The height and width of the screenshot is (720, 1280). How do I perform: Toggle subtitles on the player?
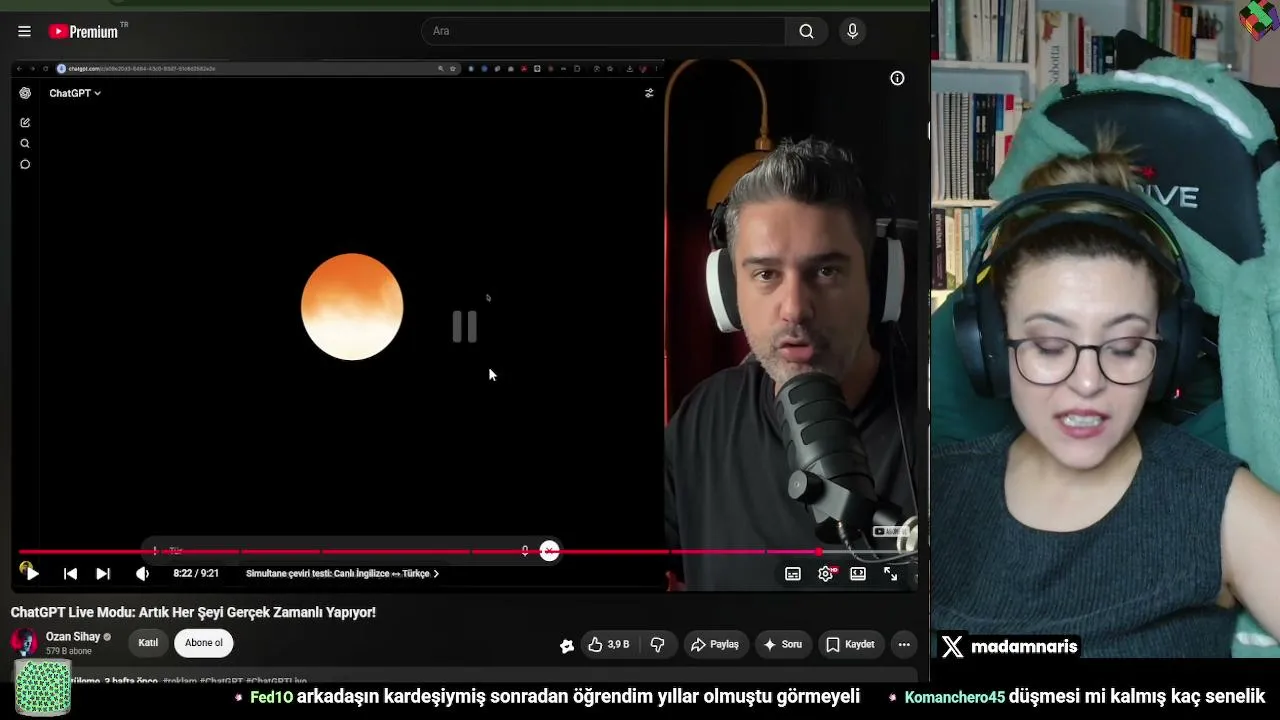(793, 574)
